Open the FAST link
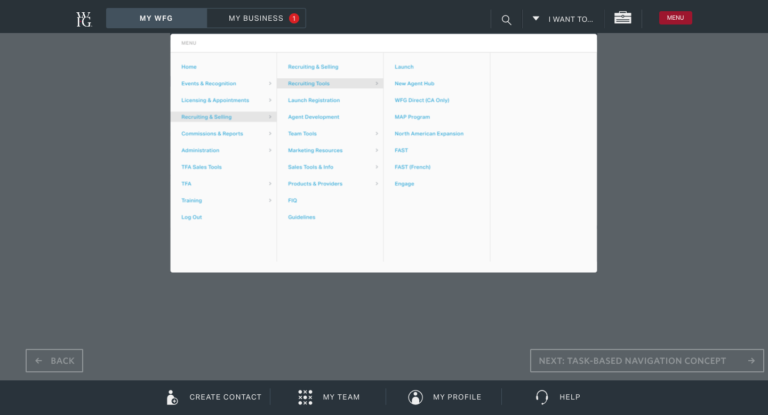The width and height of the screenshot is (768, 415). click(401, 150)
